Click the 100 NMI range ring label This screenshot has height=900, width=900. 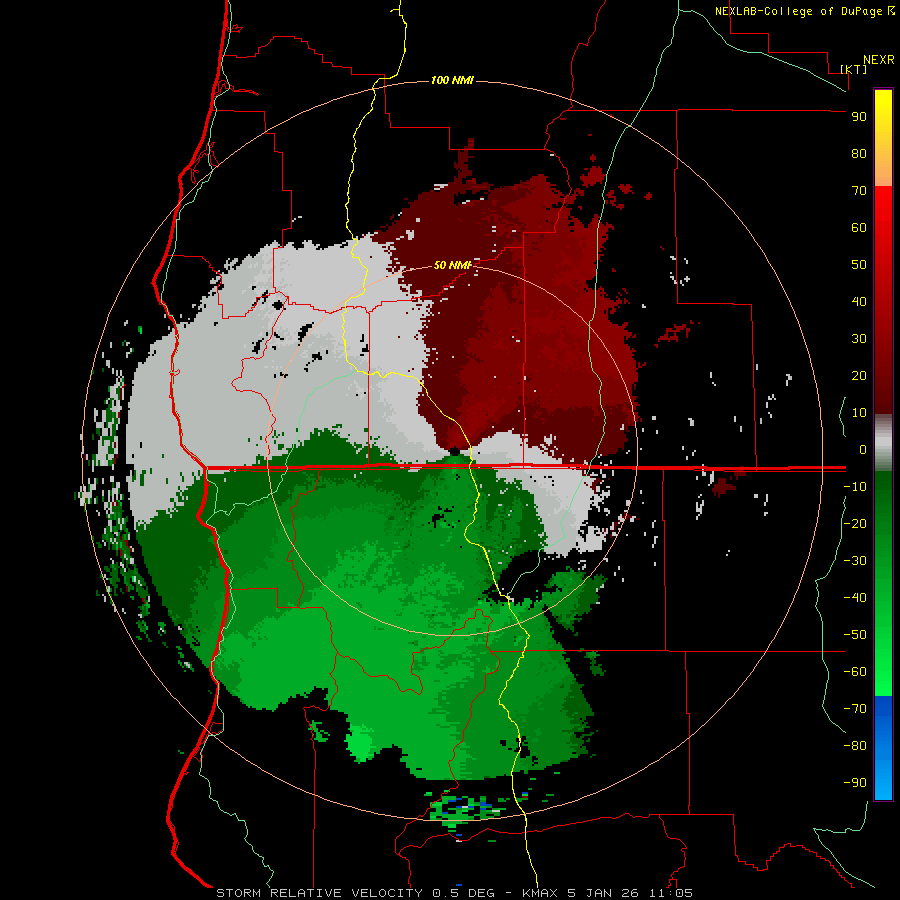pyautogui.click(x=452, y=80)
